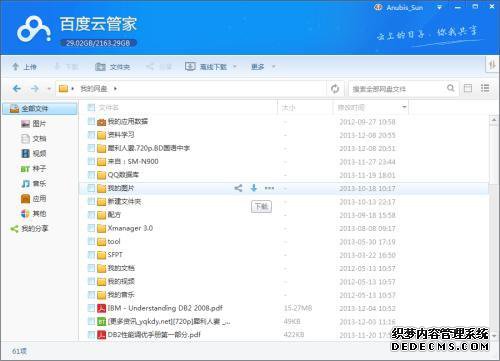Image resolution: width=500 pixels, height=361 pixels.
Task: Open the 配方 folder
Action: click(114, 215)
